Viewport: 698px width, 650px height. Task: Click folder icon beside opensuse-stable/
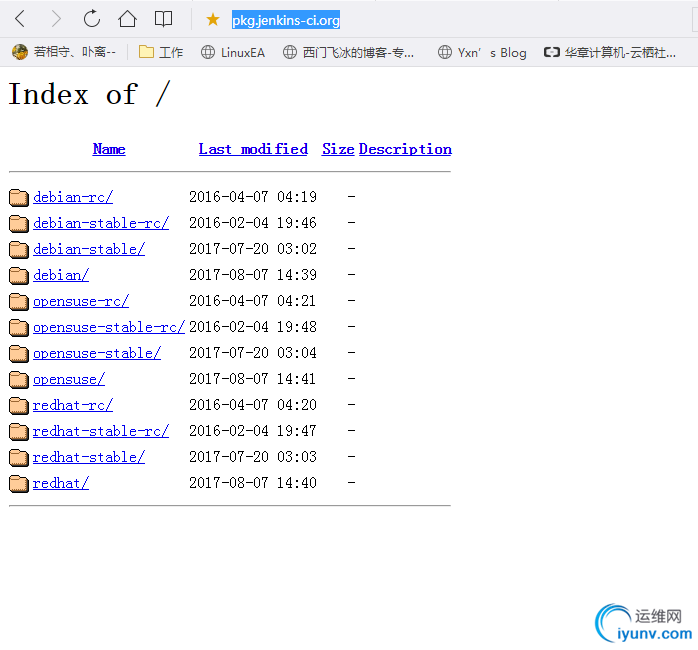coord(19,354)
